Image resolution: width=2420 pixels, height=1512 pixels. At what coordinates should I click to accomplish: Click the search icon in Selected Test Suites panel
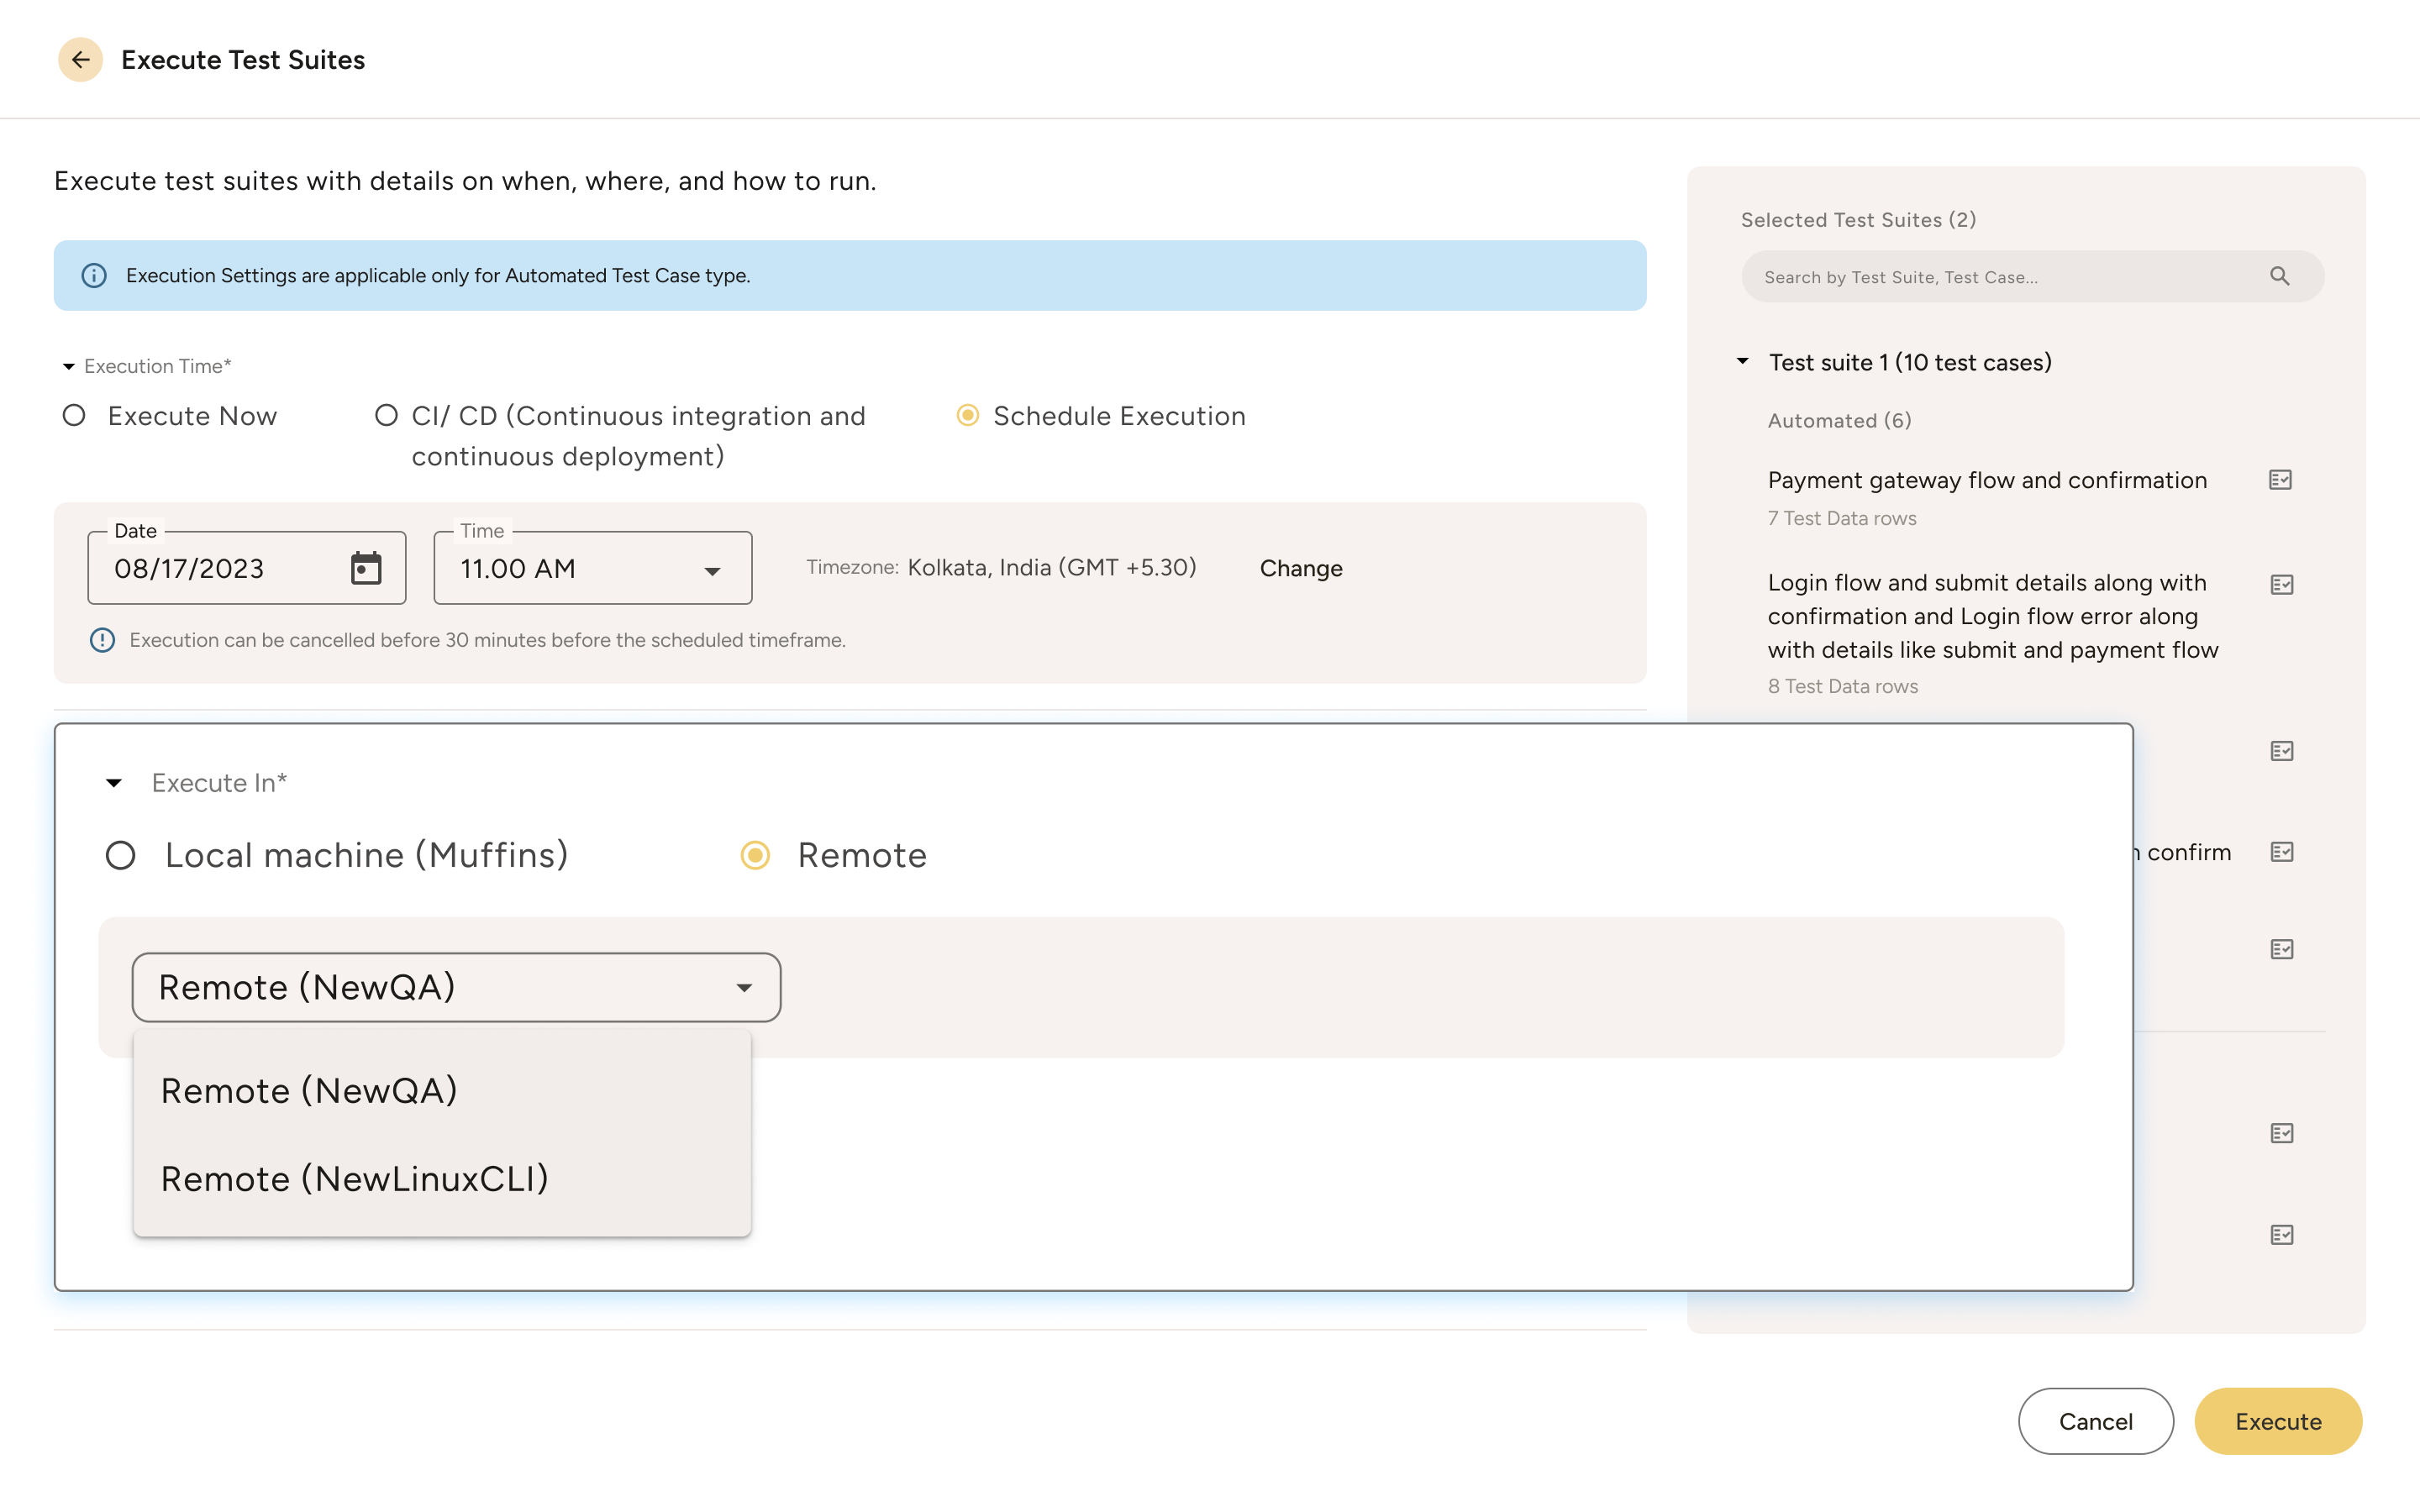tap(2281, 276)
